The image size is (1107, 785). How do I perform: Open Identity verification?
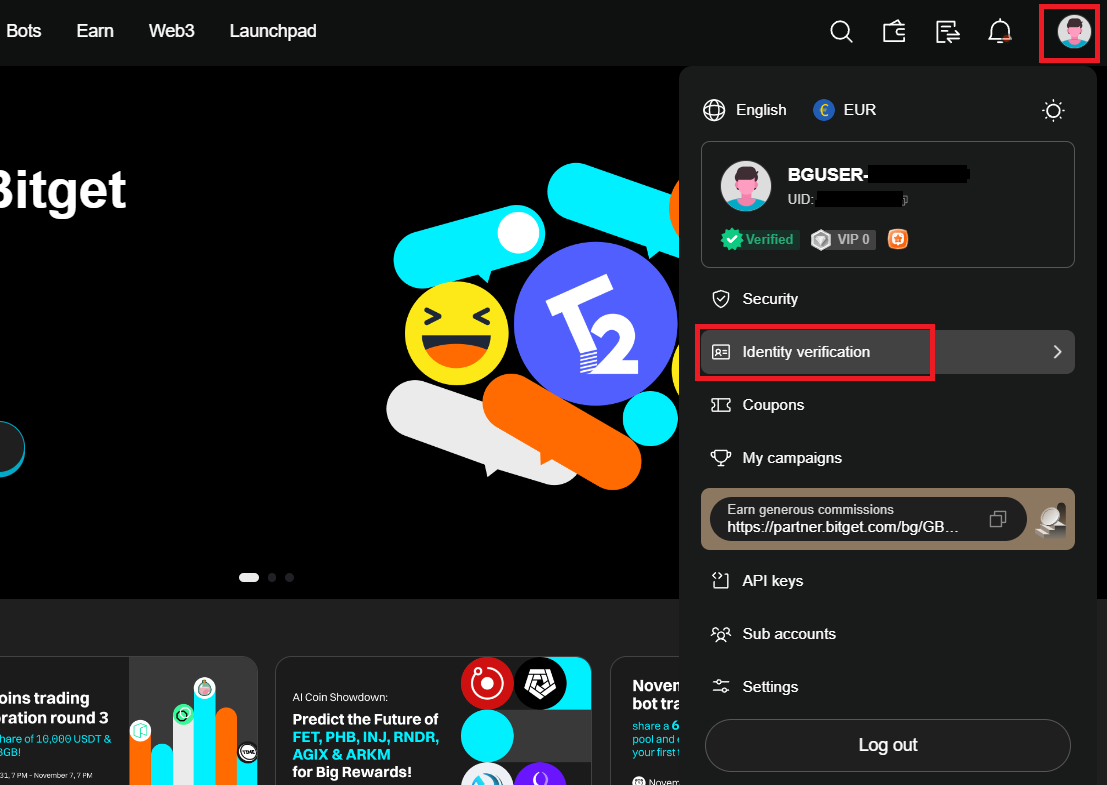tap(887, 352)
